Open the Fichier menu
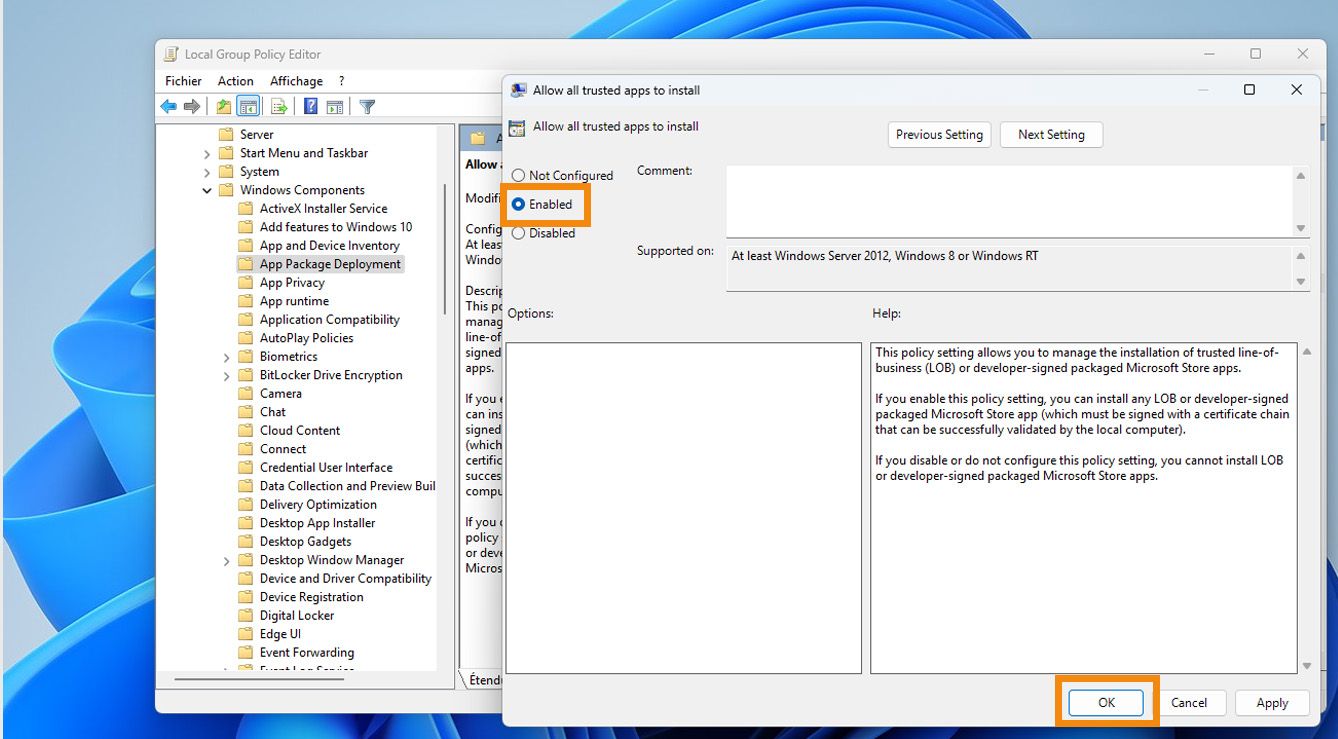The width and height of the screenshot is (1338, 739). click(184, 81)
